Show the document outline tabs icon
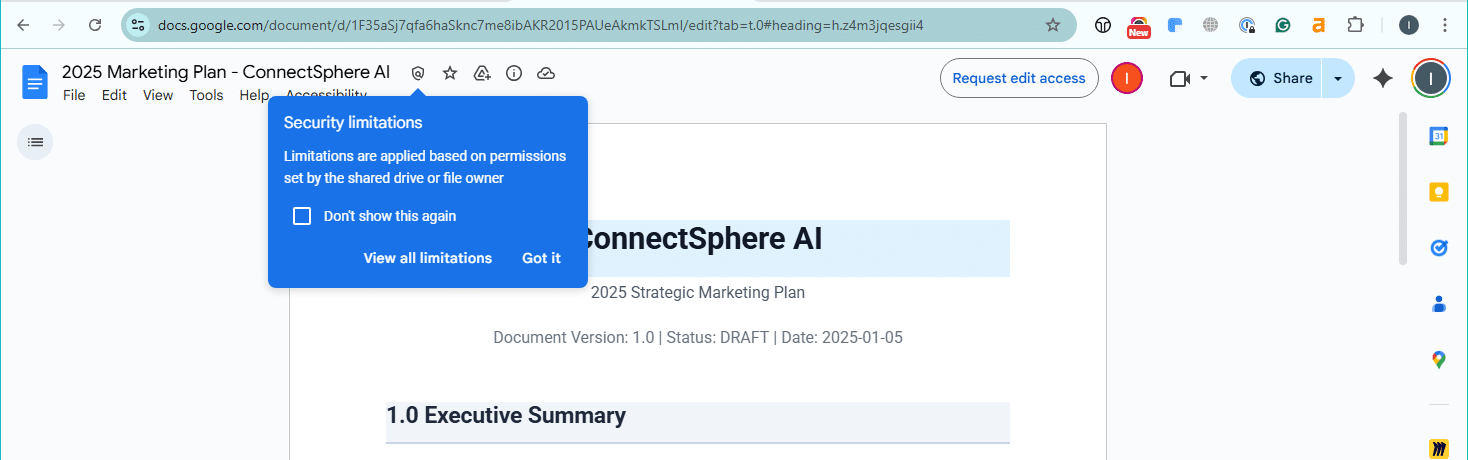Image resolution: width=1468 pixels, height=460 pixels. point(35,142)
